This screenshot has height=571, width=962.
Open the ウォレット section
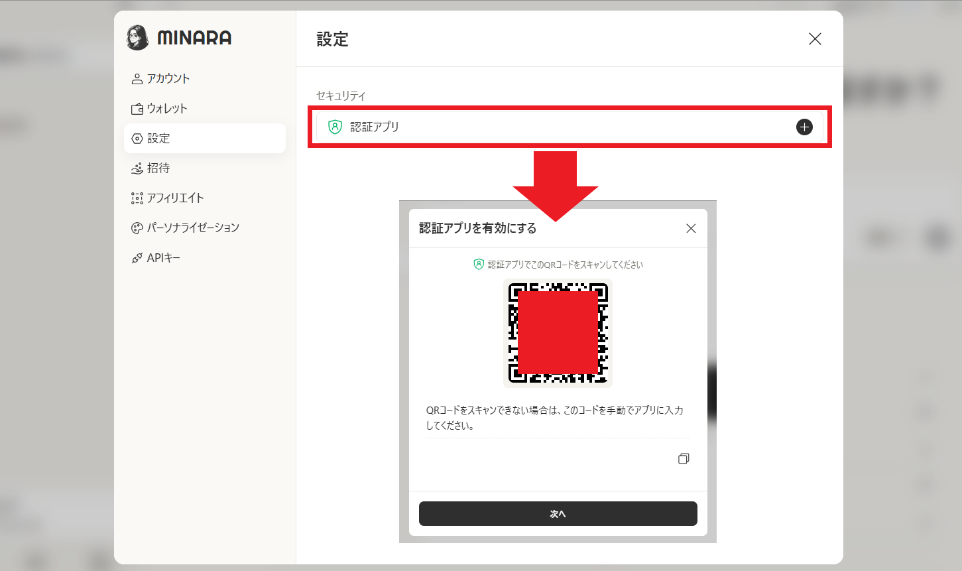[159, 109]
